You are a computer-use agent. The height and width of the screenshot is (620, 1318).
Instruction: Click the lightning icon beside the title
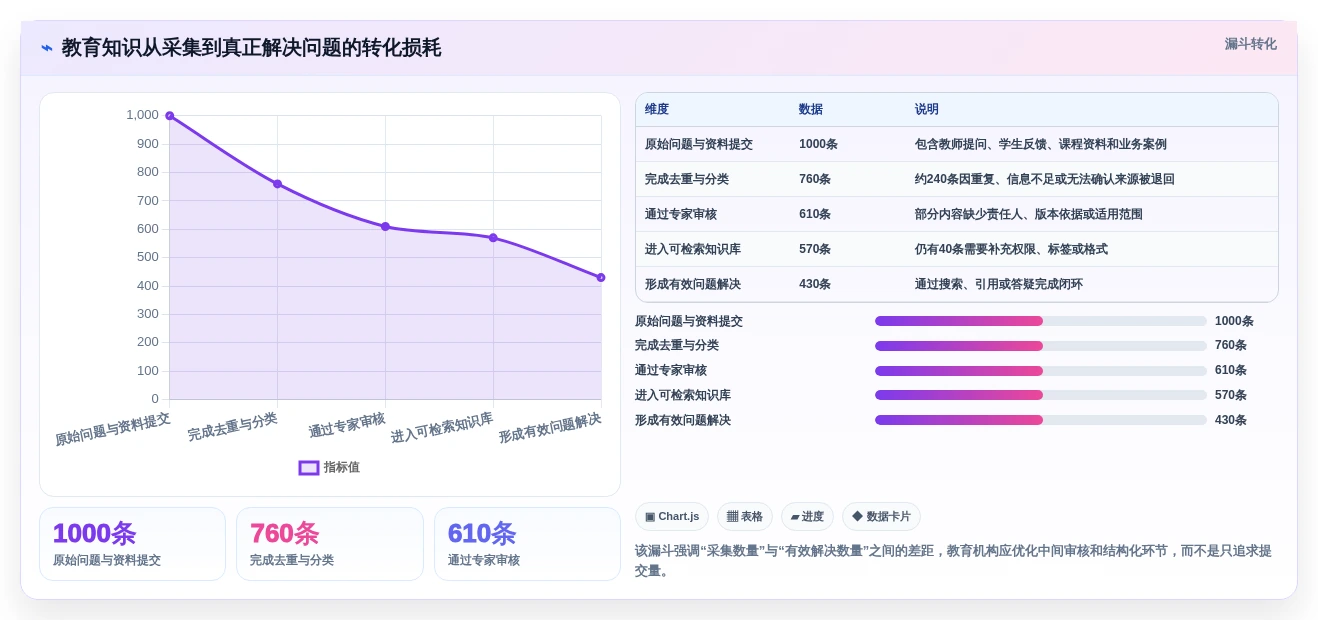(46, 48)
